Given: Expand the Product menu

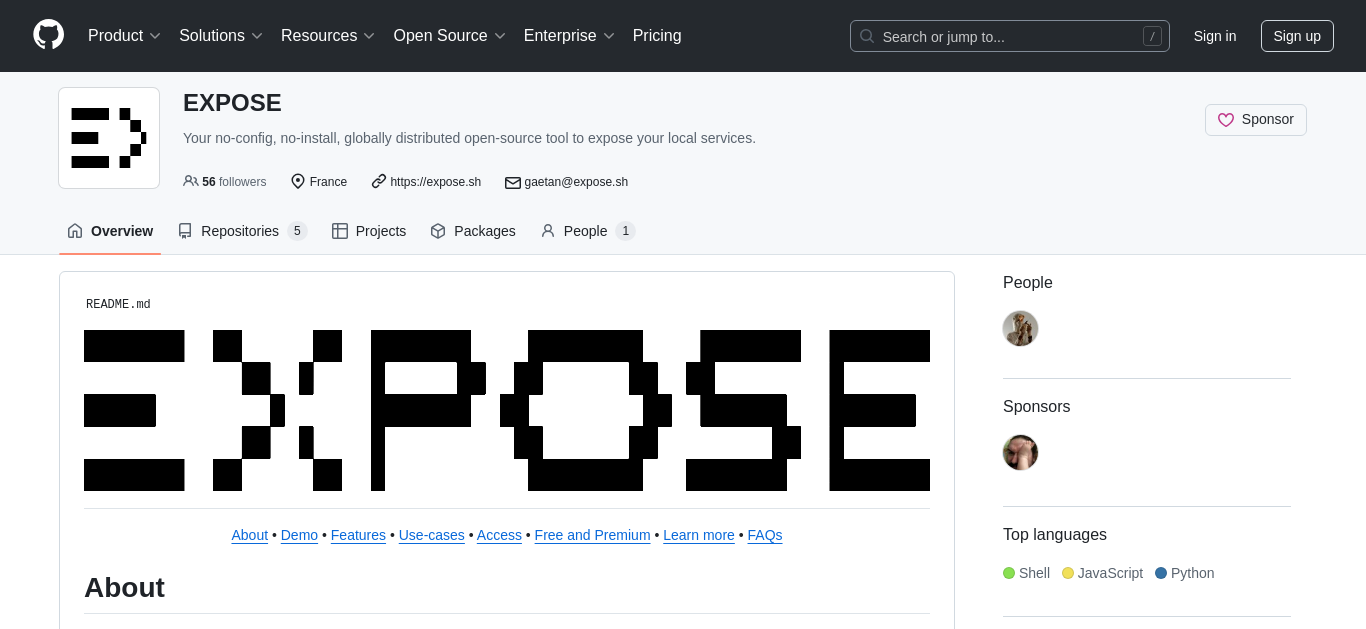Looking at the screenshot, I should pyautogui.click(x=124, y=36).
